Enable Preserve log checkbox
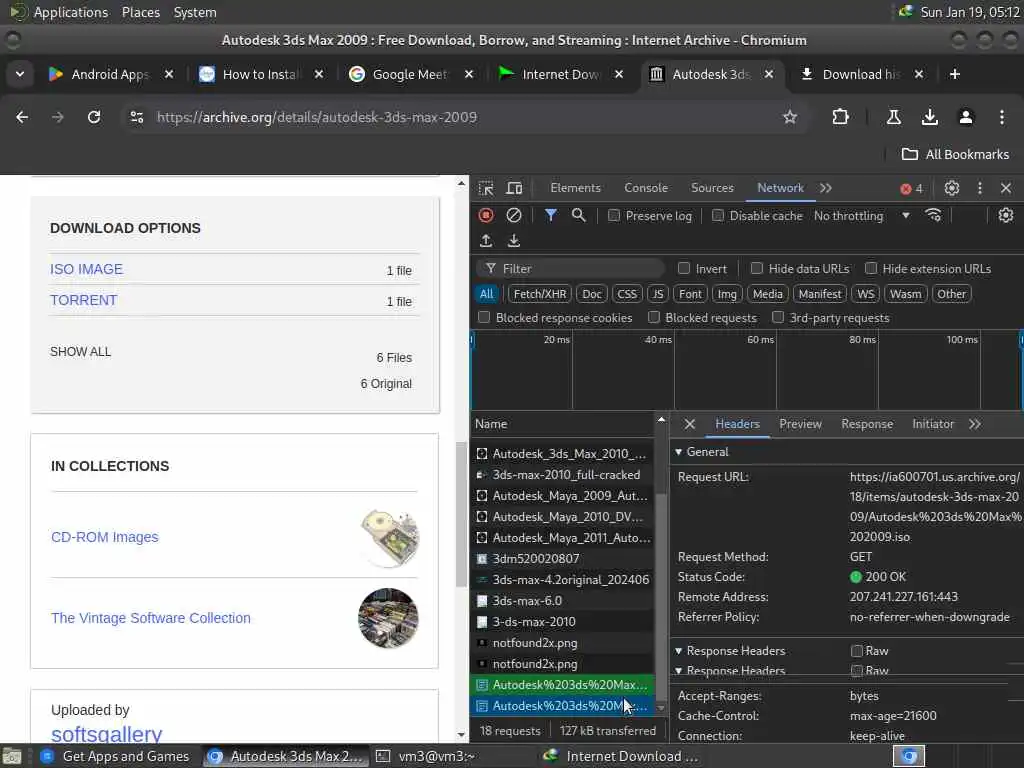The width and height of the screenshot is (1024, 768). click(x=614, y=216)
